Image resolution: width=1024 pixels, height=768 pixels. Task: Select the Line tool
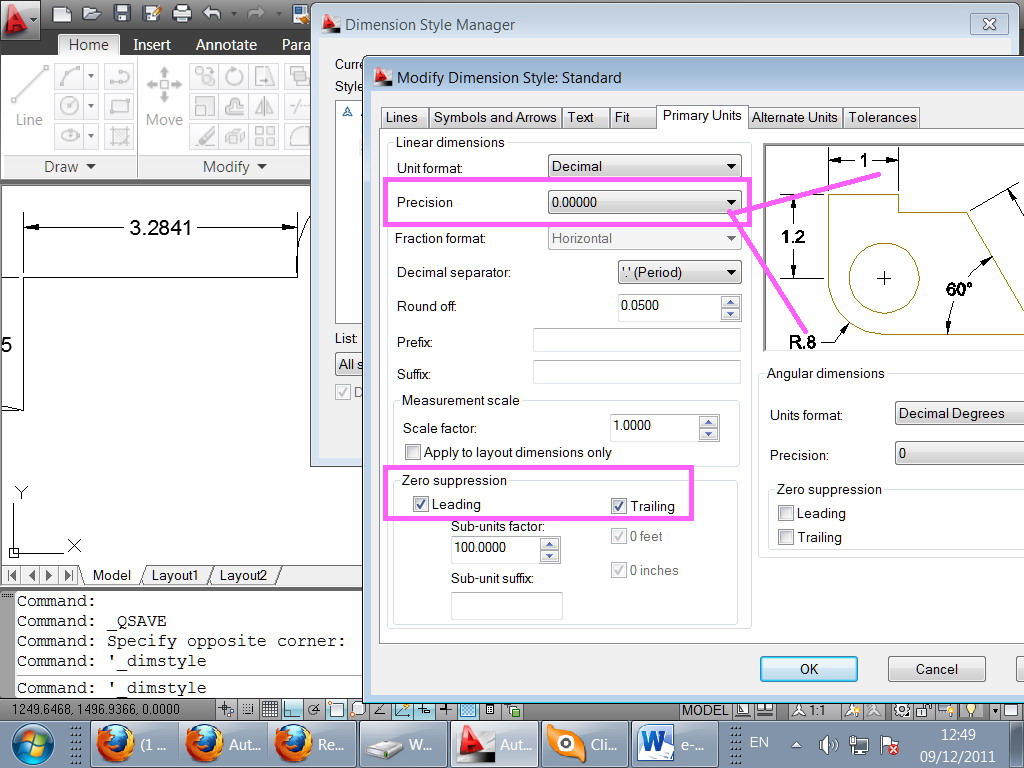[29, 95]
